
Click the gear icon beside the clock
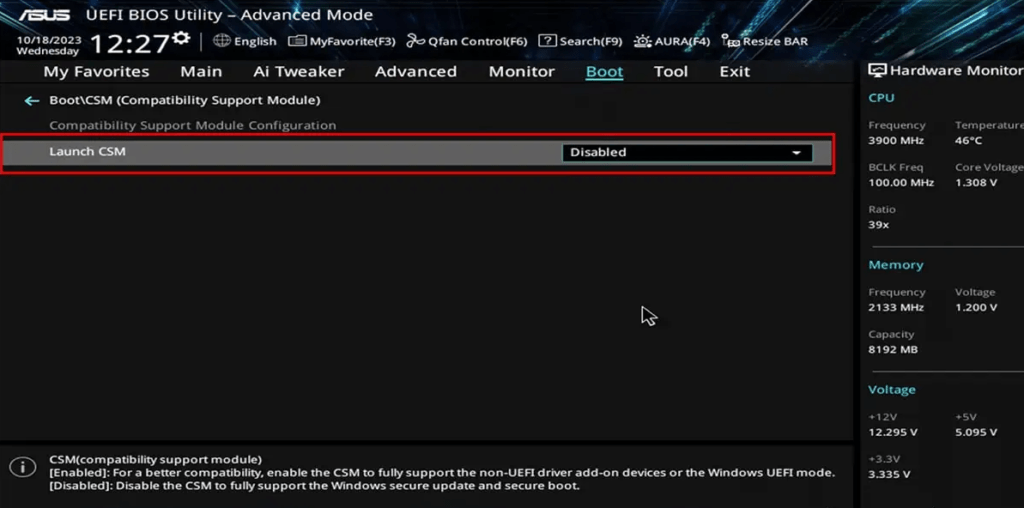coord(181,38)
